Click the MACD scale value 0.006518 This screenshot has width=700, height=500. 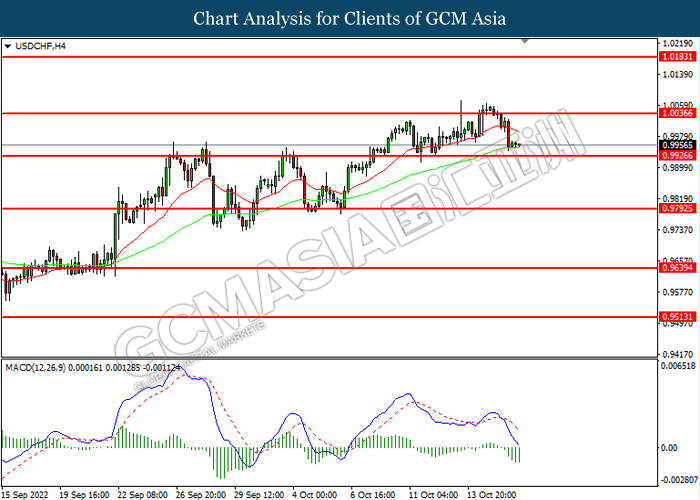click(x=679, y=366)
